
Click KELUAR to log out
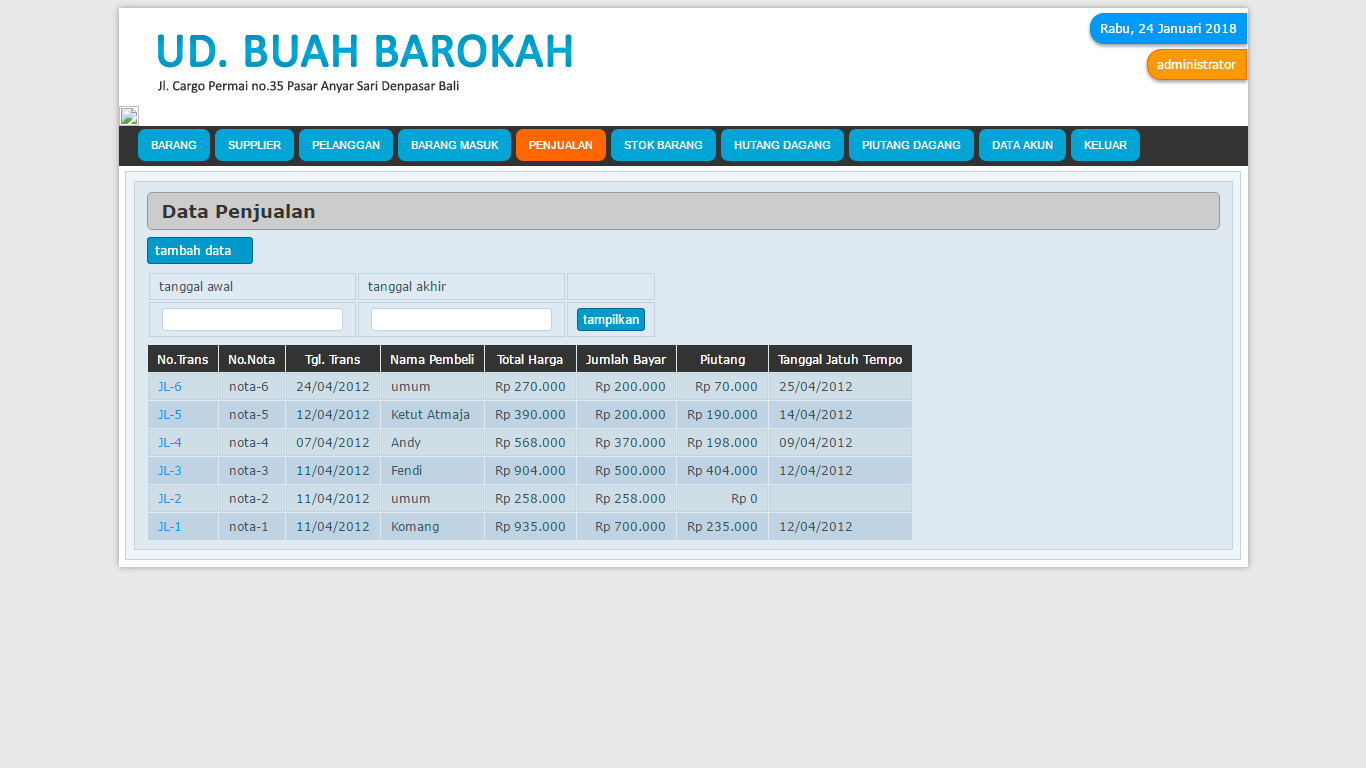click(1105, 145)
